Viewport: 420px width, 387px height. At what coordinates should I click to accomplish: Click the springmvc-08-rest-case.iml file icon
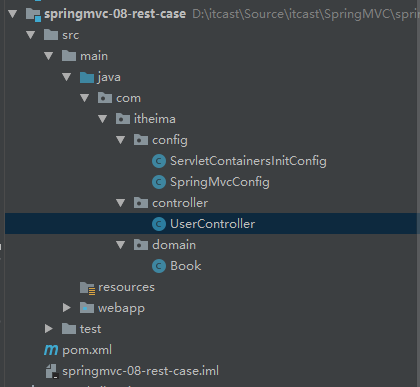[52, 371]
